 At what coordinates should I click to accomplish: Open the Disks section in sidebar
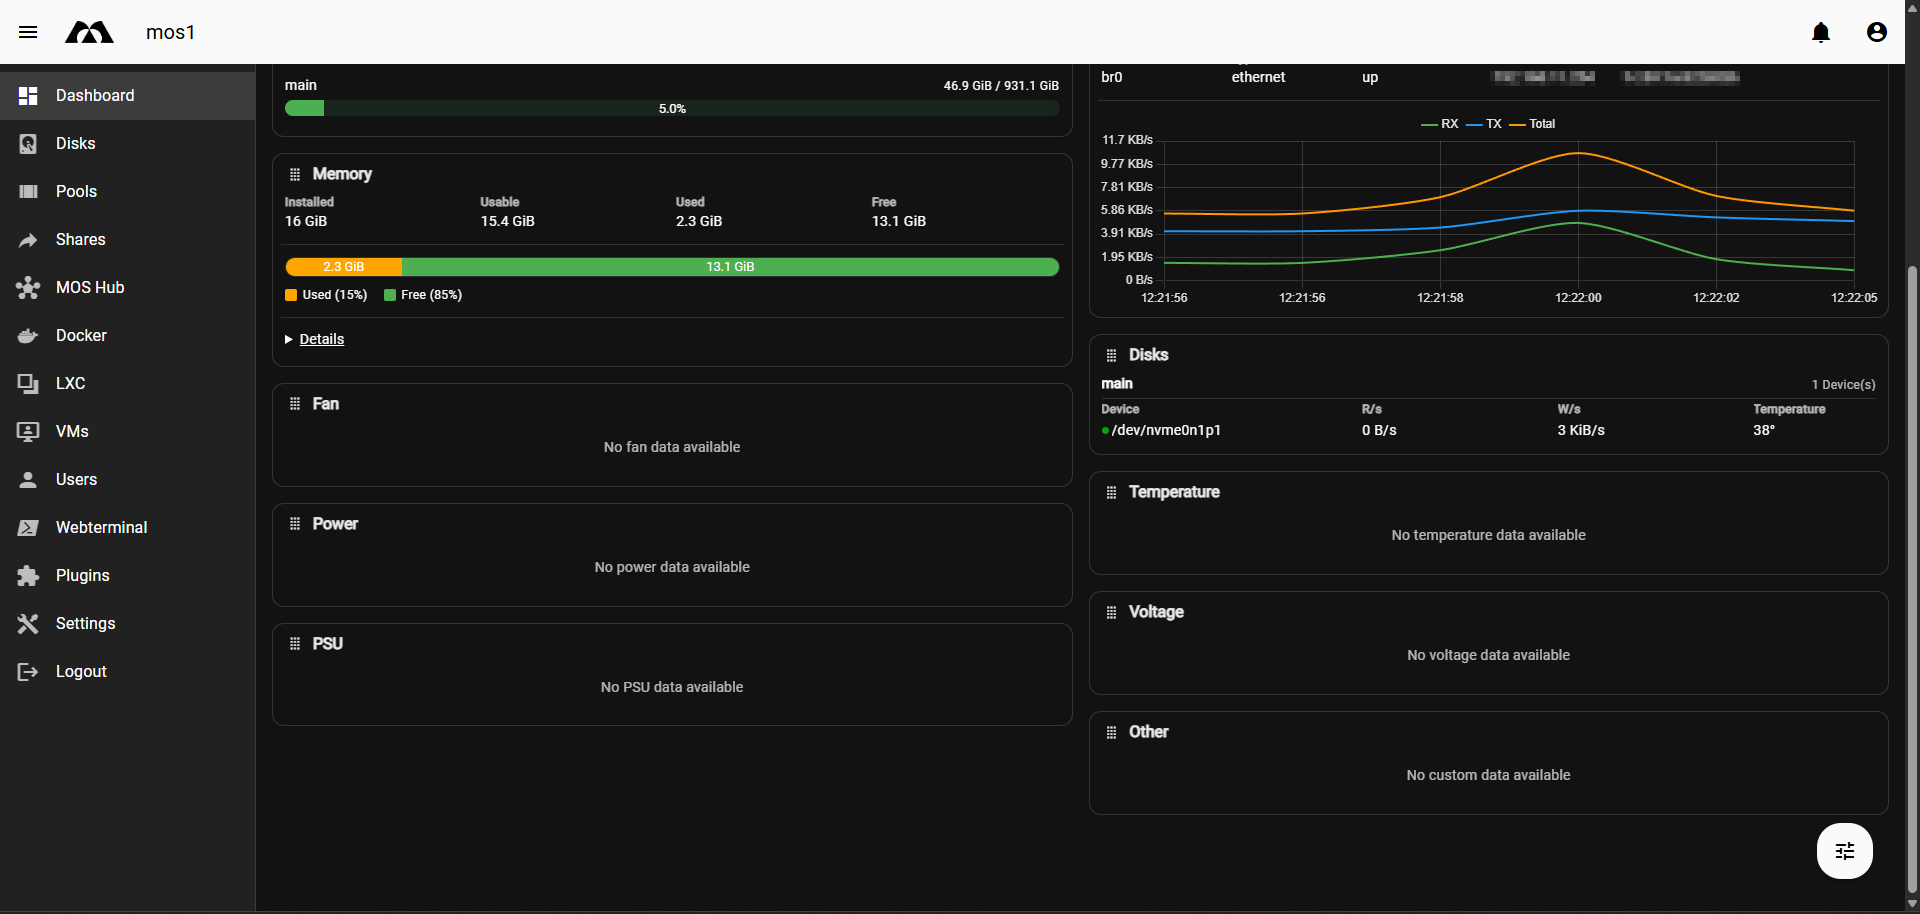pyautogui.click(x=74, y=143)
